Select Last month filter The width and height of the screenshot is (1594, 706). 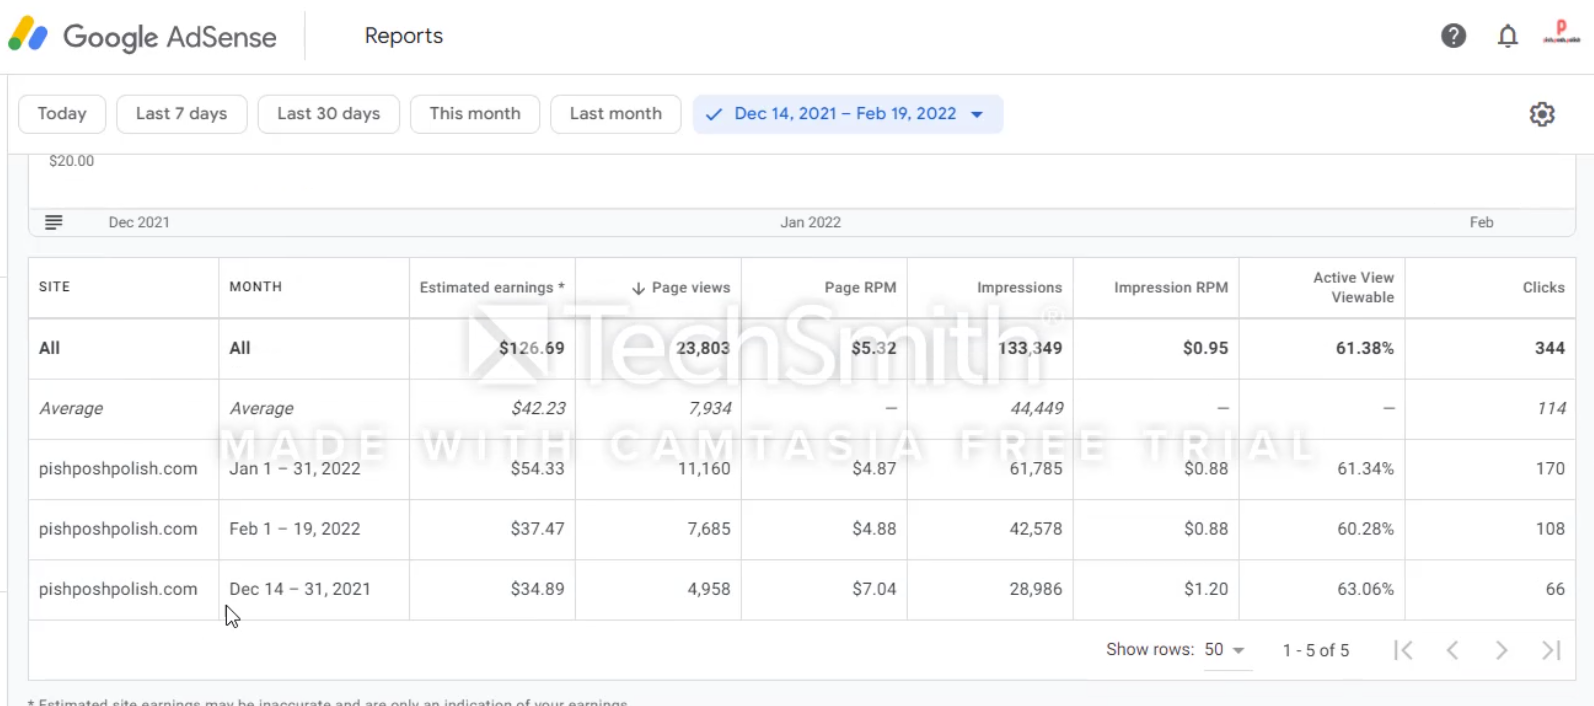(x=616, y=114)
